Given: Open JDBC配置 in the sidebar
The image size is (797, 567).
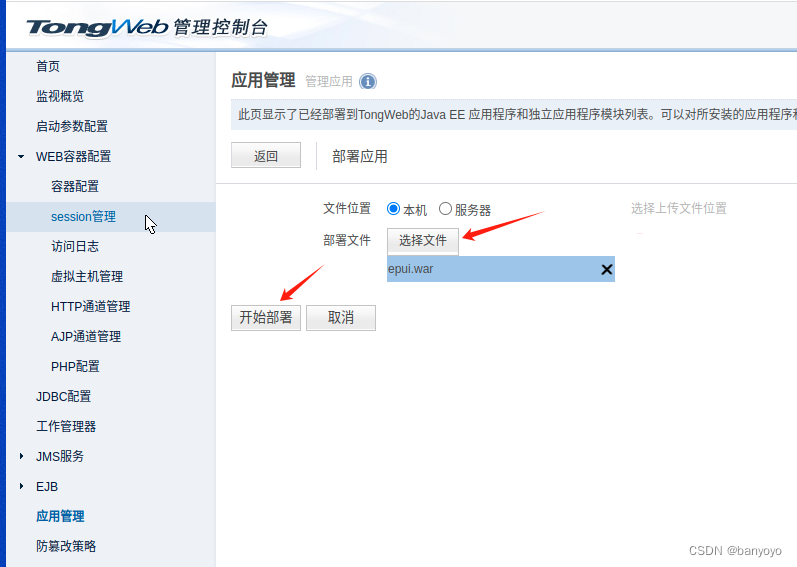Looking at the screenshot, I should [64, 396].
